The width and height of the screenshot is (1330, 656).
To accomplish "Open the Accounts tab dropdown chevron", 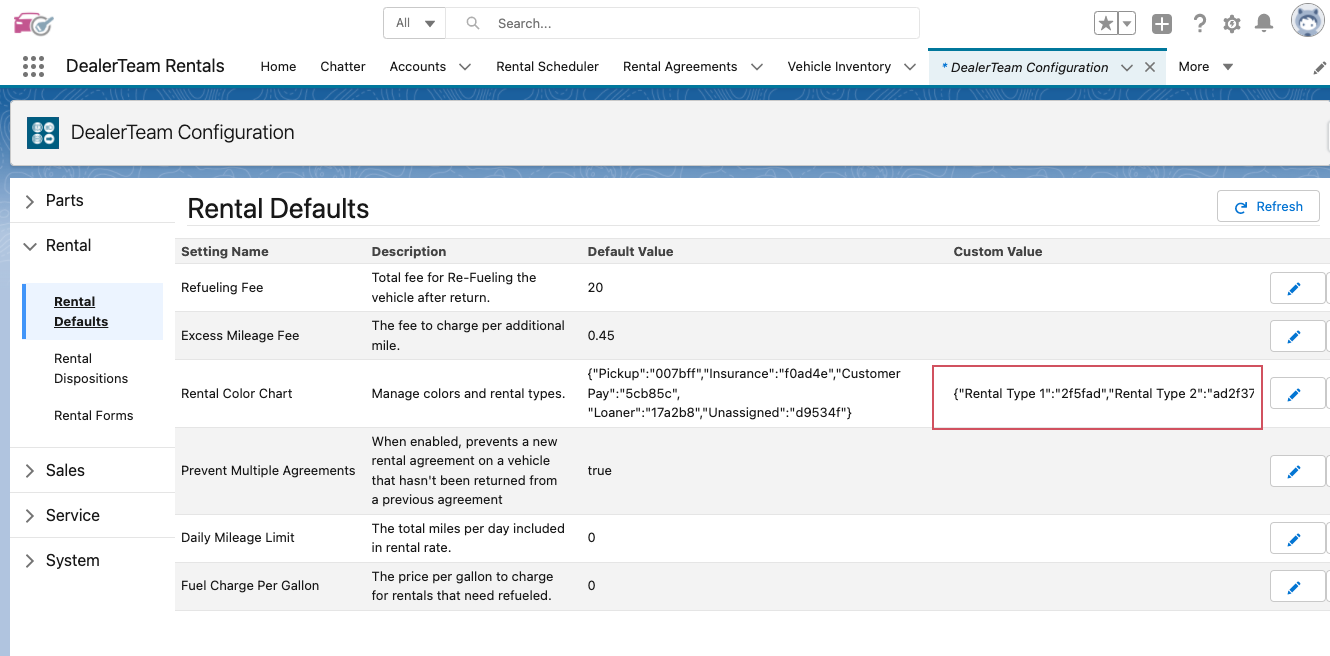I will click(x=465, y=67).
